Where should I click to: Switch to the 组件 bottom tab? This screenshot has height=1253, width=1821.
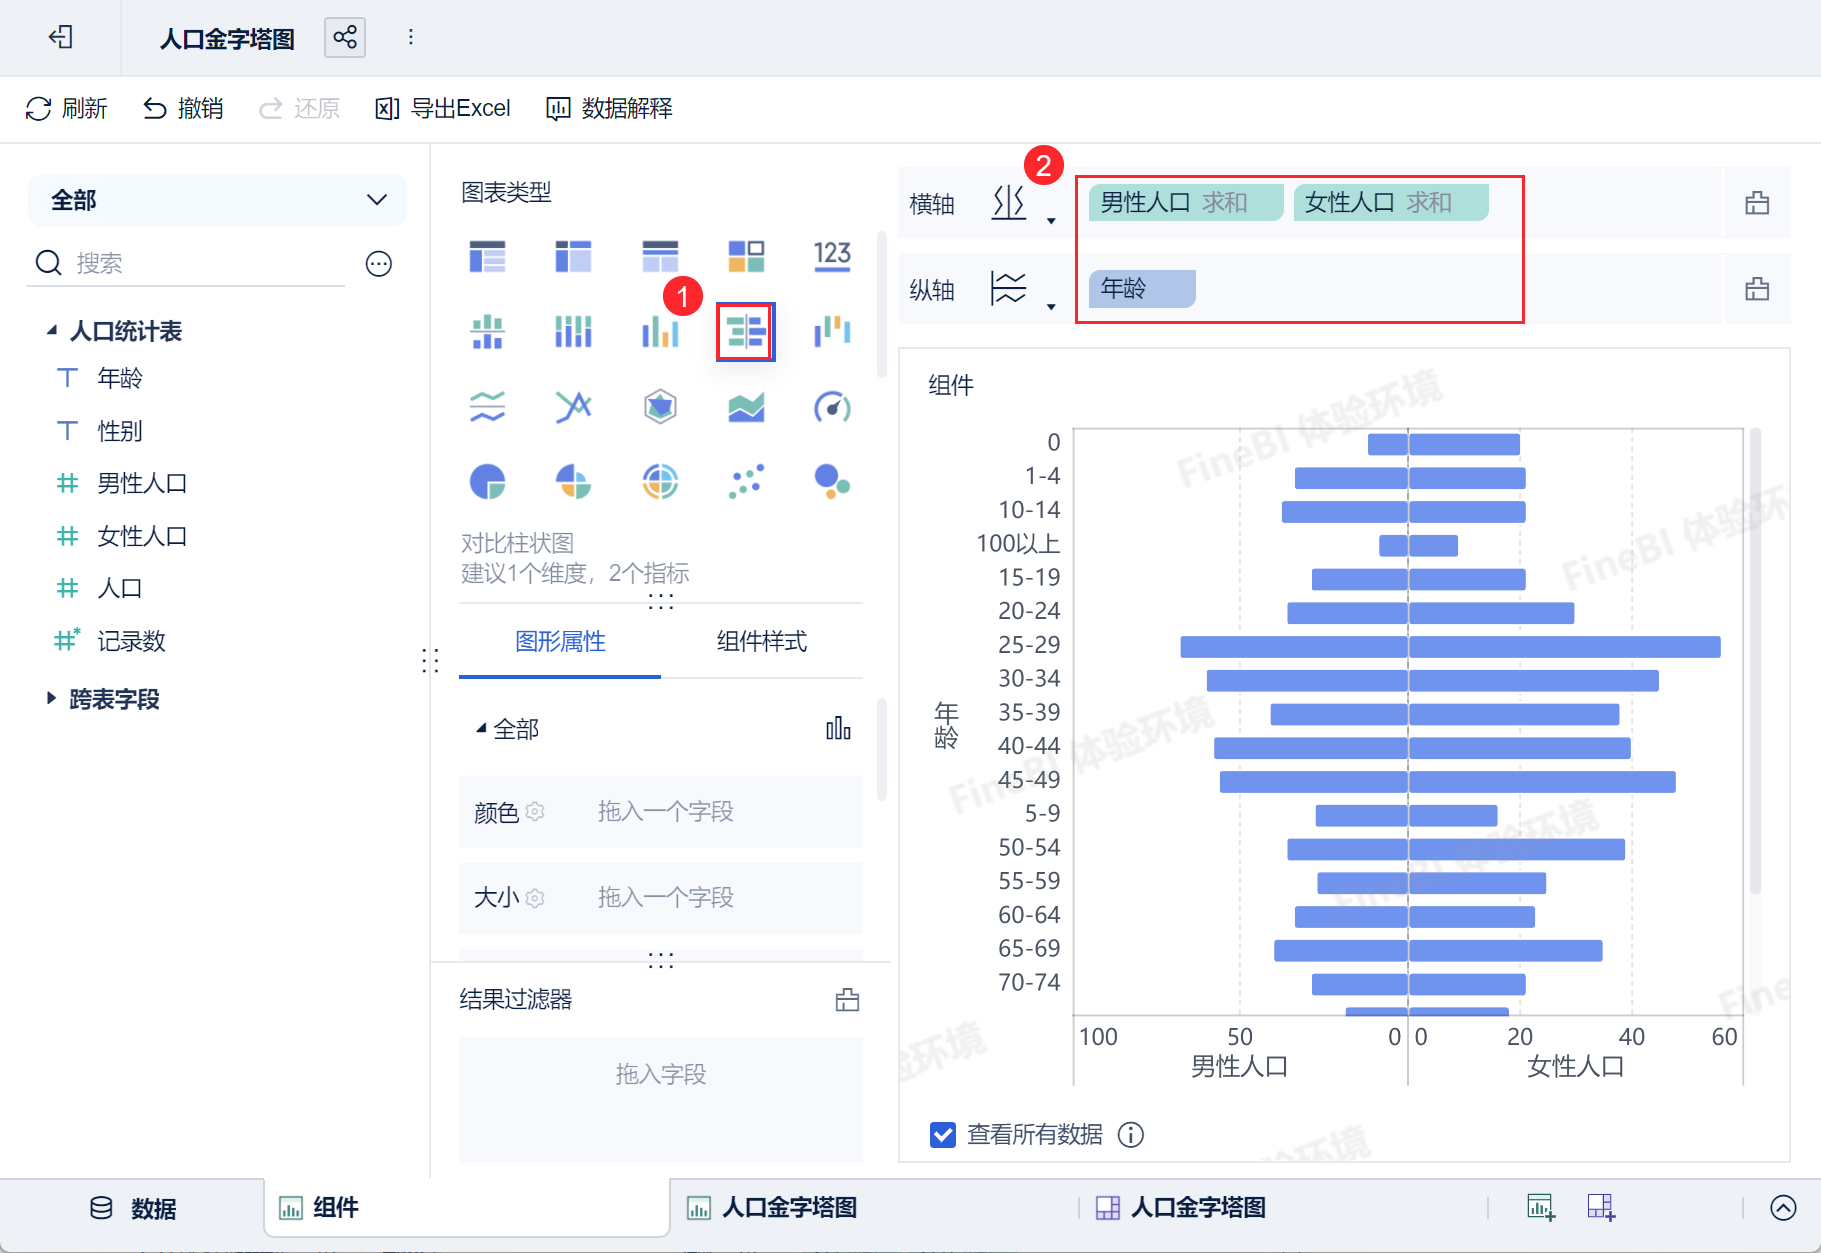tap(467, 1208)
